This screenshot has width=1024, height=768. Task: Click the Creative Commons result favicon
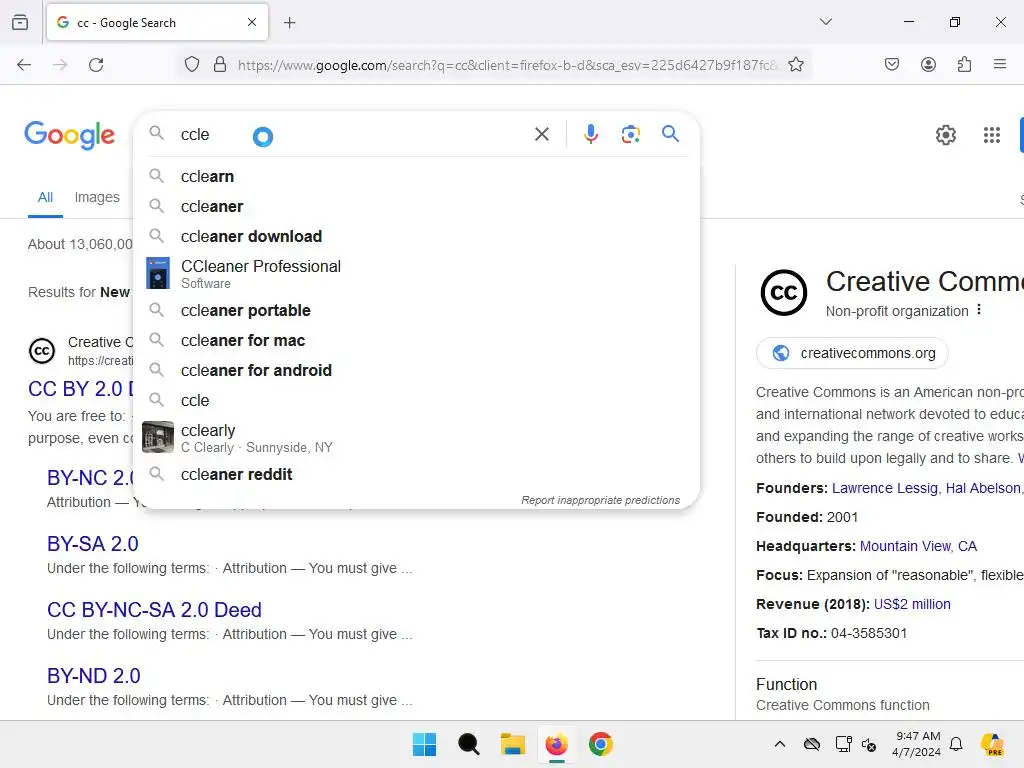click(x=42, y=351)
